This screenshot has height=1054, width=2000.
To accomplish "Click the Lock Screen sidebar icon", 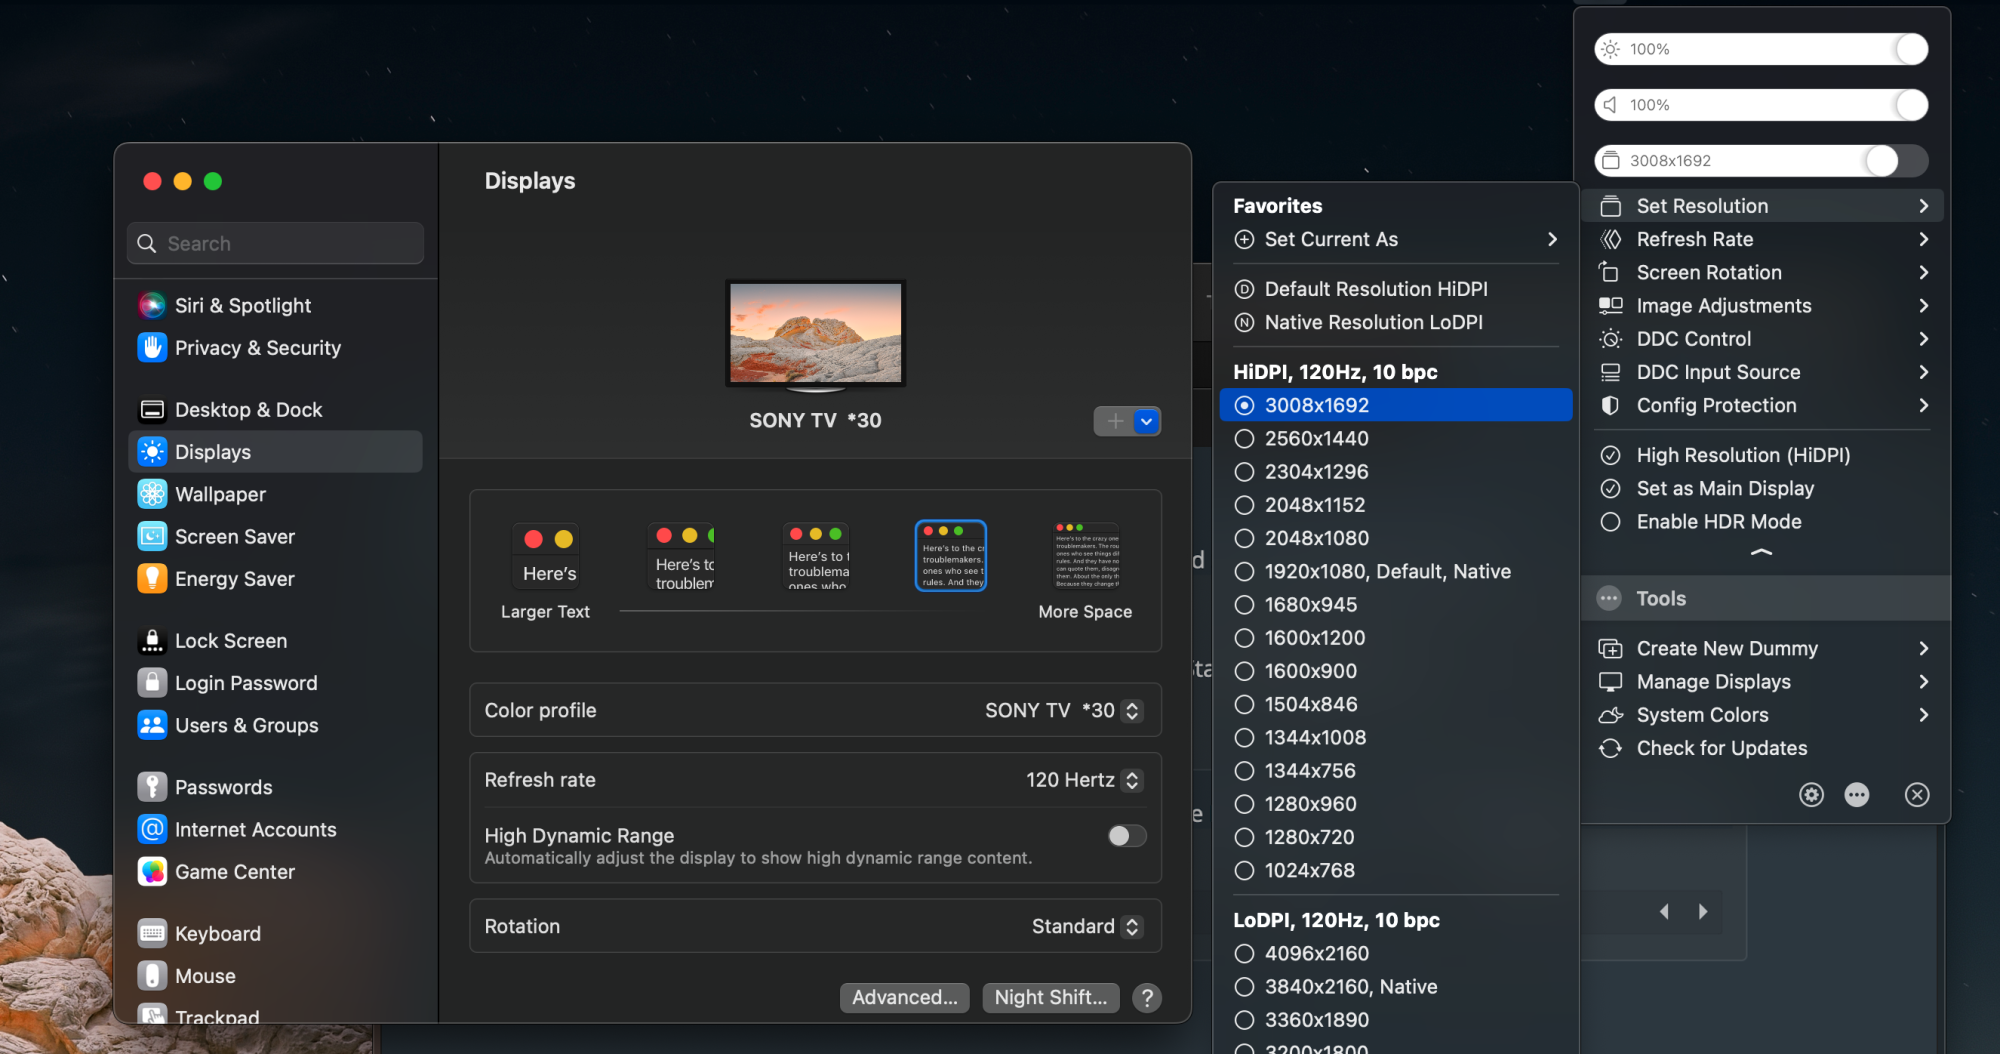I will pos(152,641).
